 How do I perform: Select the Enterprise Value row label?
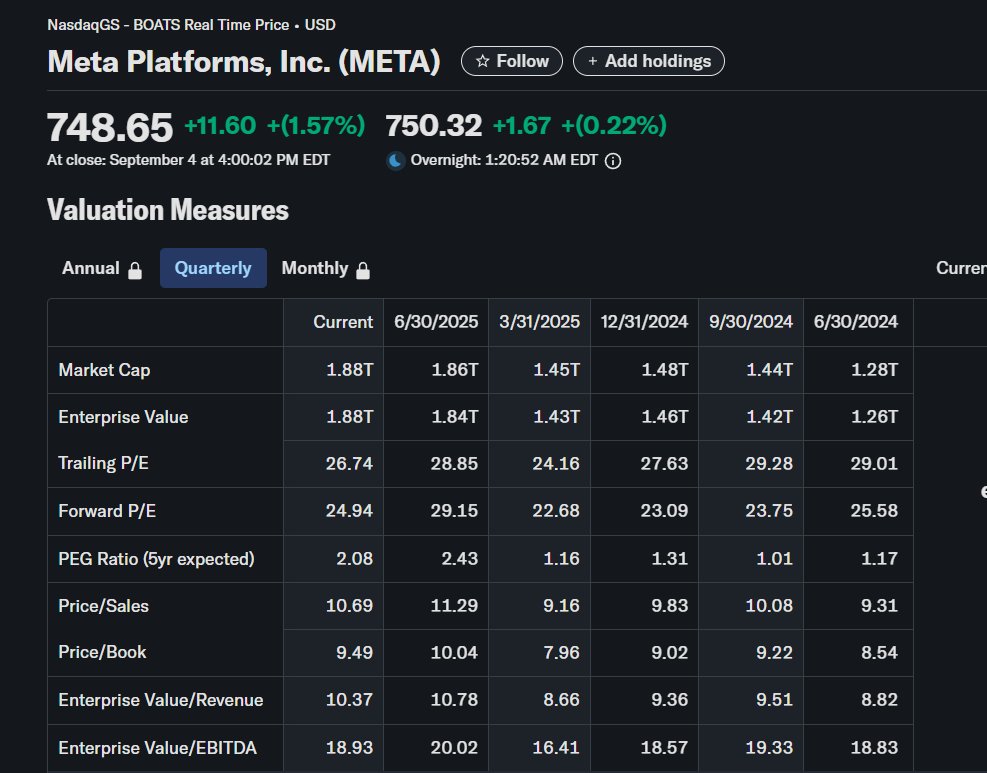pyautogui.click(x=123, y=417)
